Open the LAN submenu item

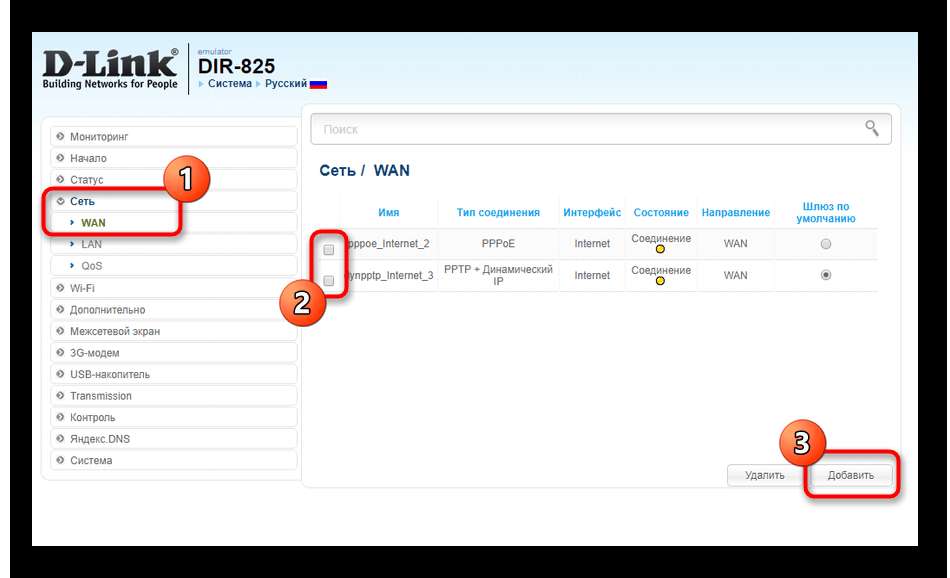174,244
